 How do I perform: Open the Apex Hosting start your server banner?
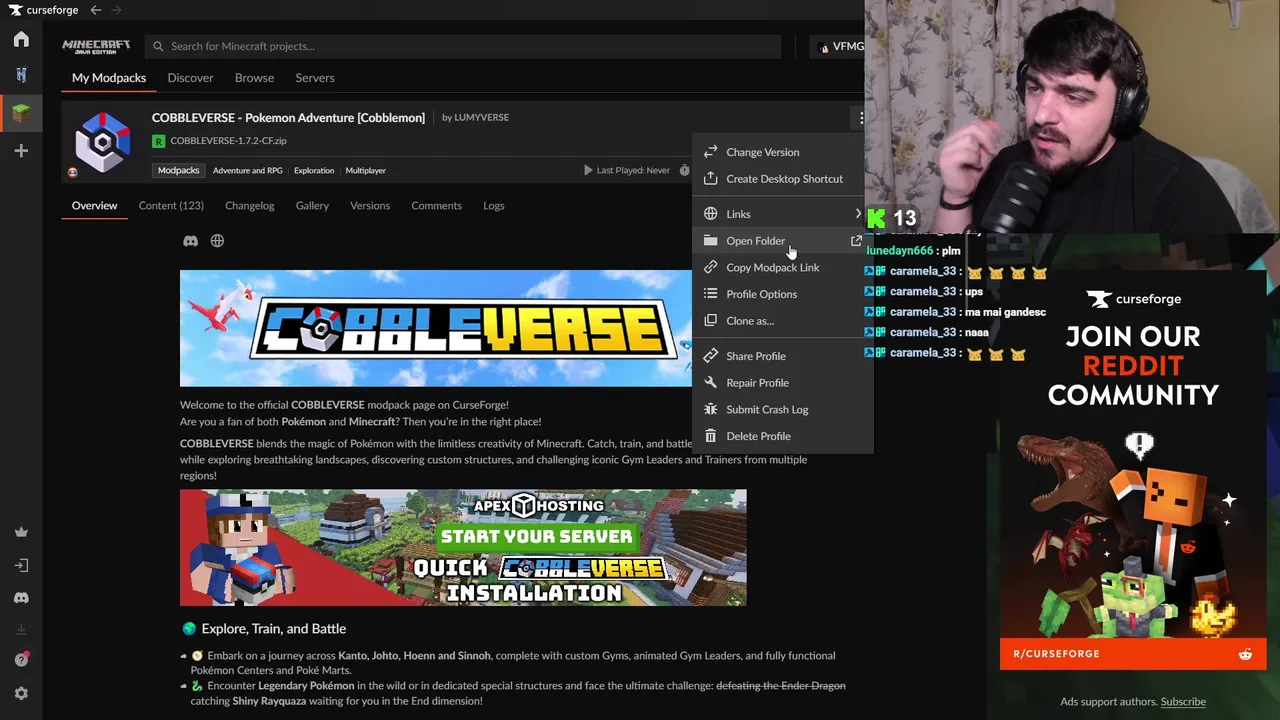tap(463, 548)
